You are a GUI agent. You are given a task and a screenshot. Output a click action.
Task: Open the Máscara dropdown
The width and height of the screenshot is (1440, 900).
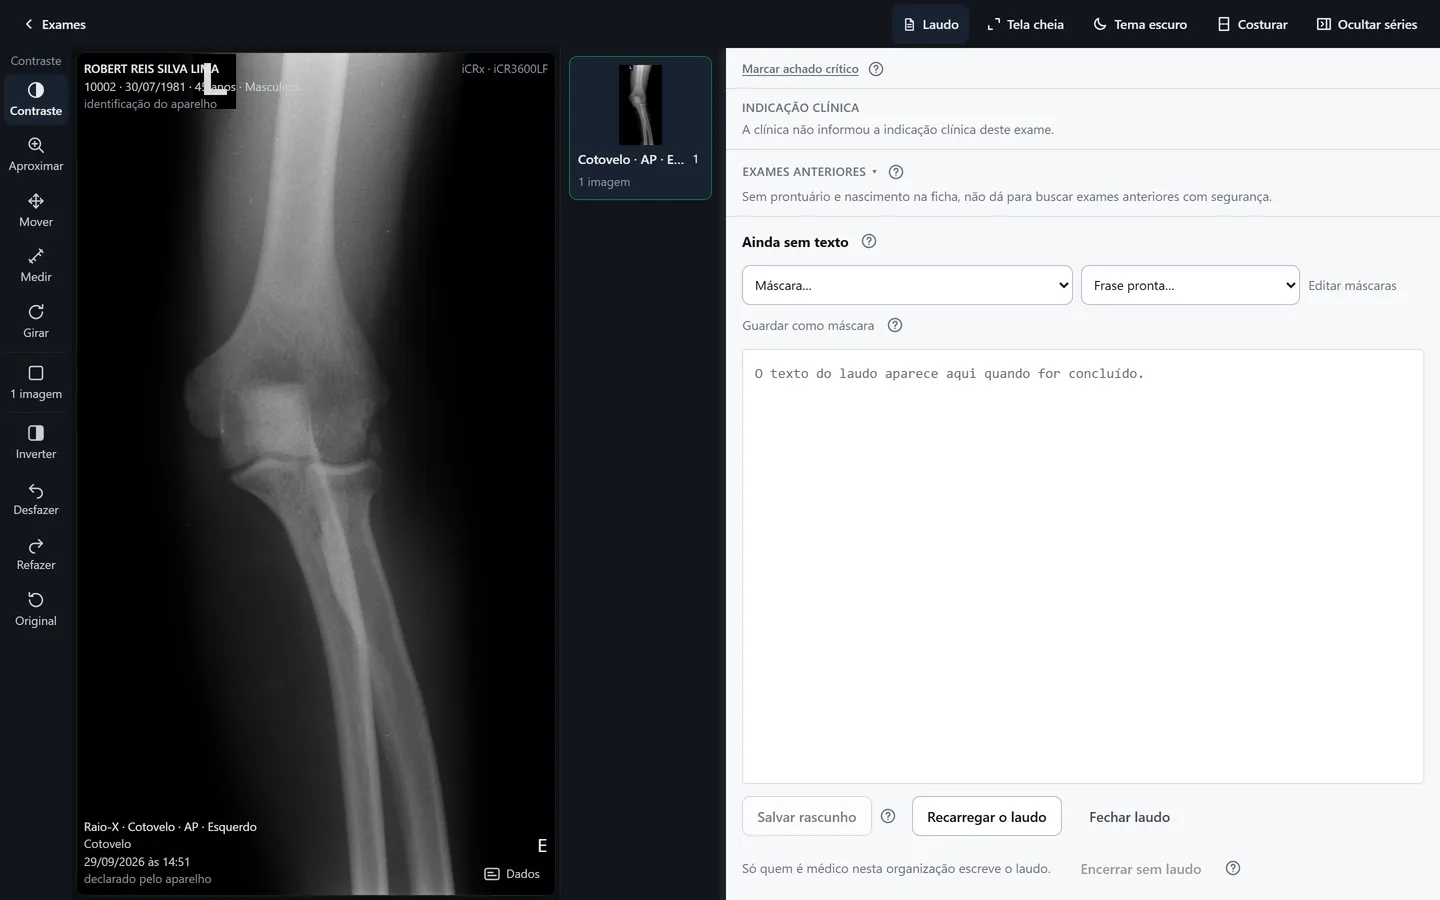pyautogui.click(x=907, y=285)
